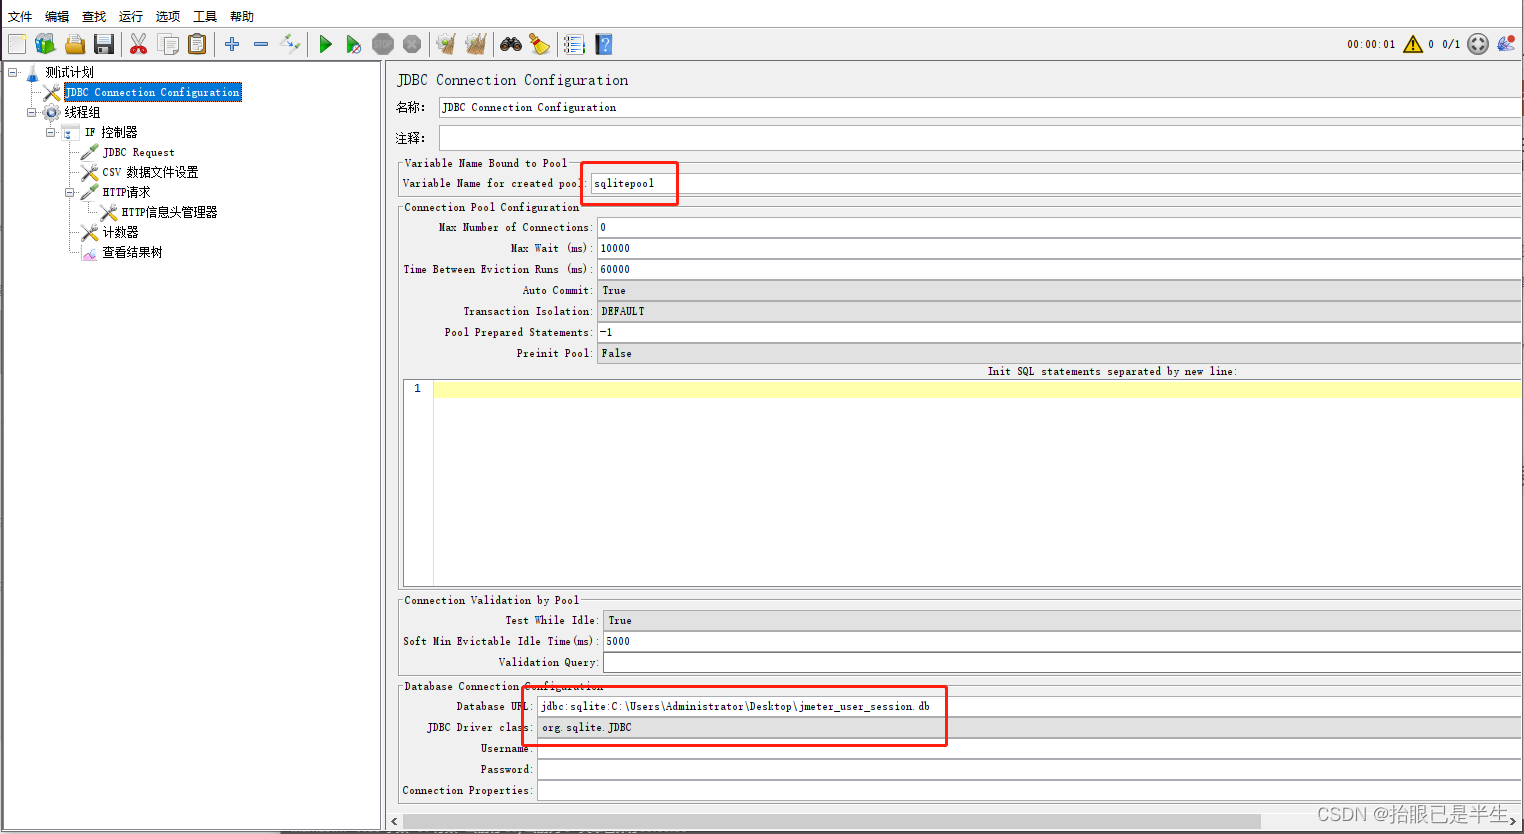This screenshot has width=1524, height=834.
Task: Select 查看结果树 in the tree
Action: click(132, 252)
